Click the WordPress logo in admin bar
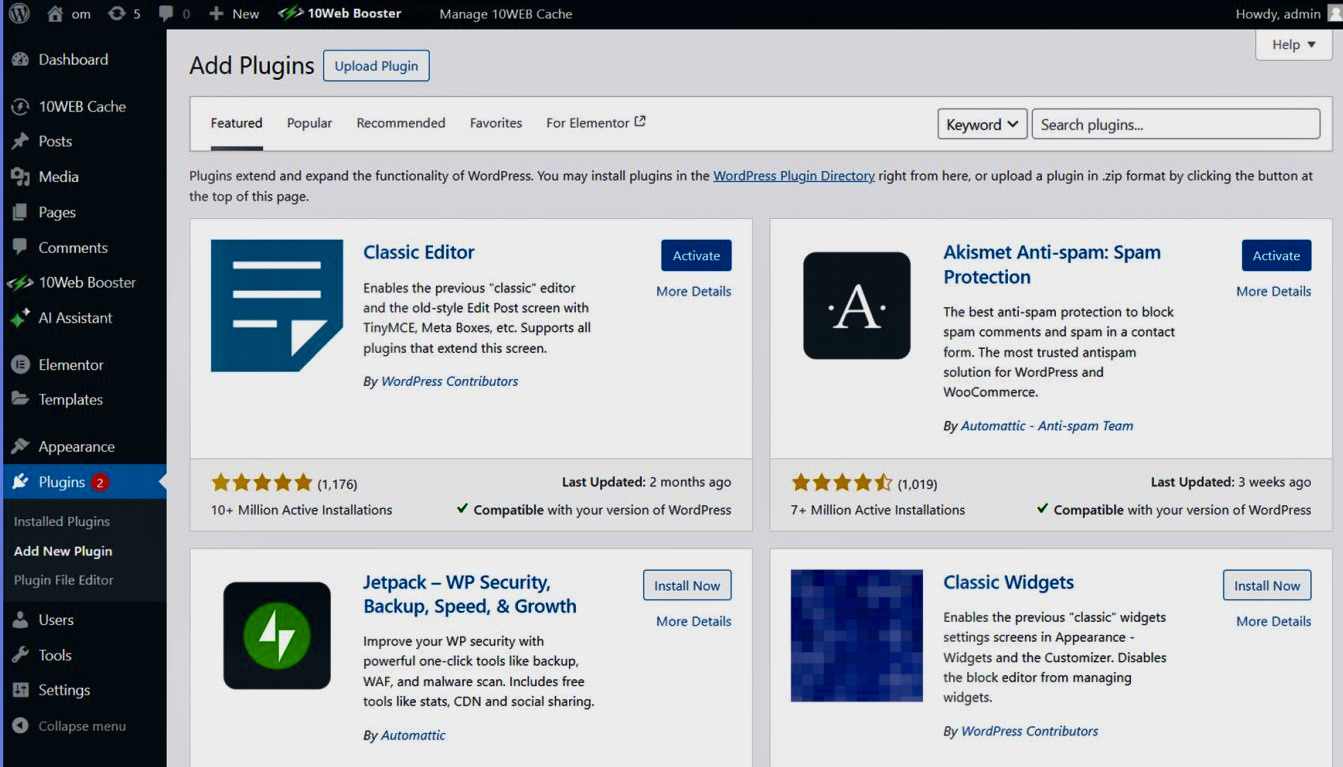 [20, 14]
